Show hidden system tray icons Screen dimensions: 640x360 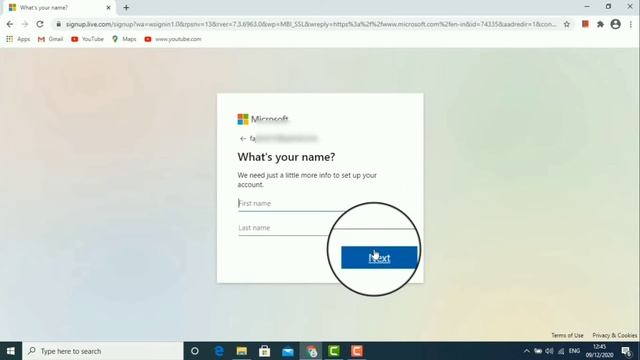(x=527, y=351)
